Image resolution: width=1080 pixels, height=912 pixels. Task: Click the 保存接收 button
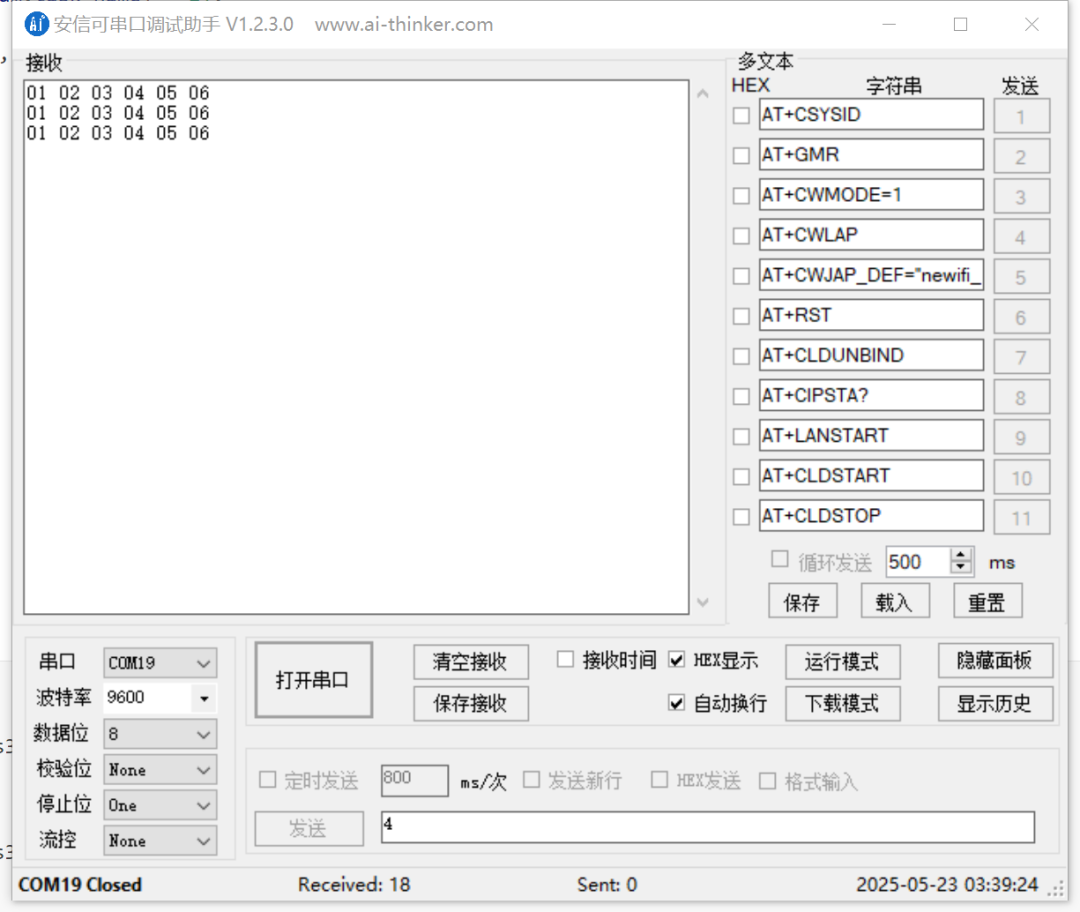tap(470, 703)
